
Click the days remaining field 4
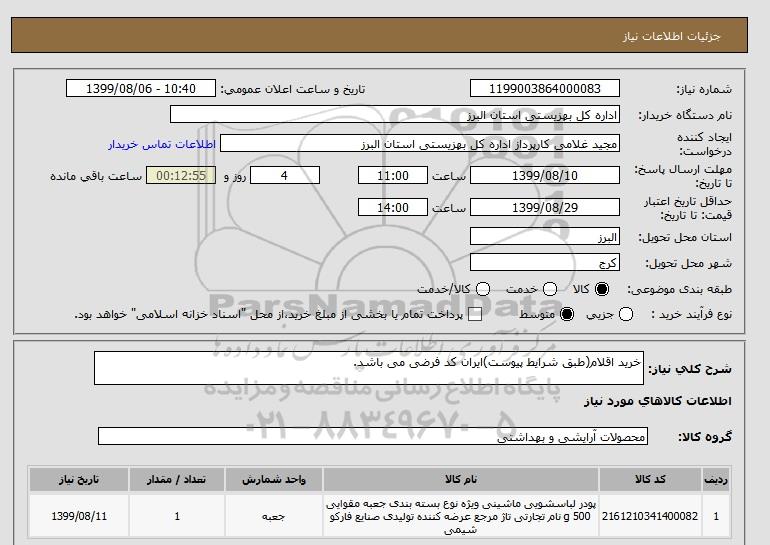[x=285, y=175]
